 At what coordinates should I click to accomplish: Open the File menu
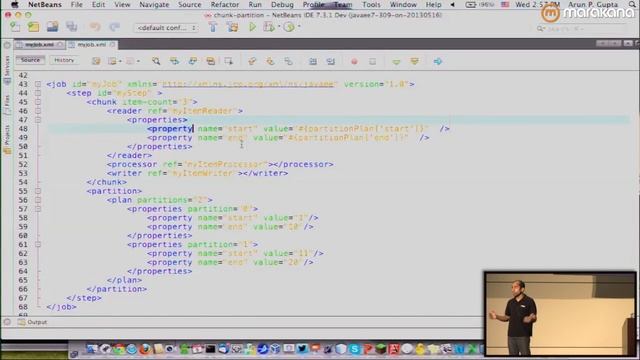pos(77,4)
